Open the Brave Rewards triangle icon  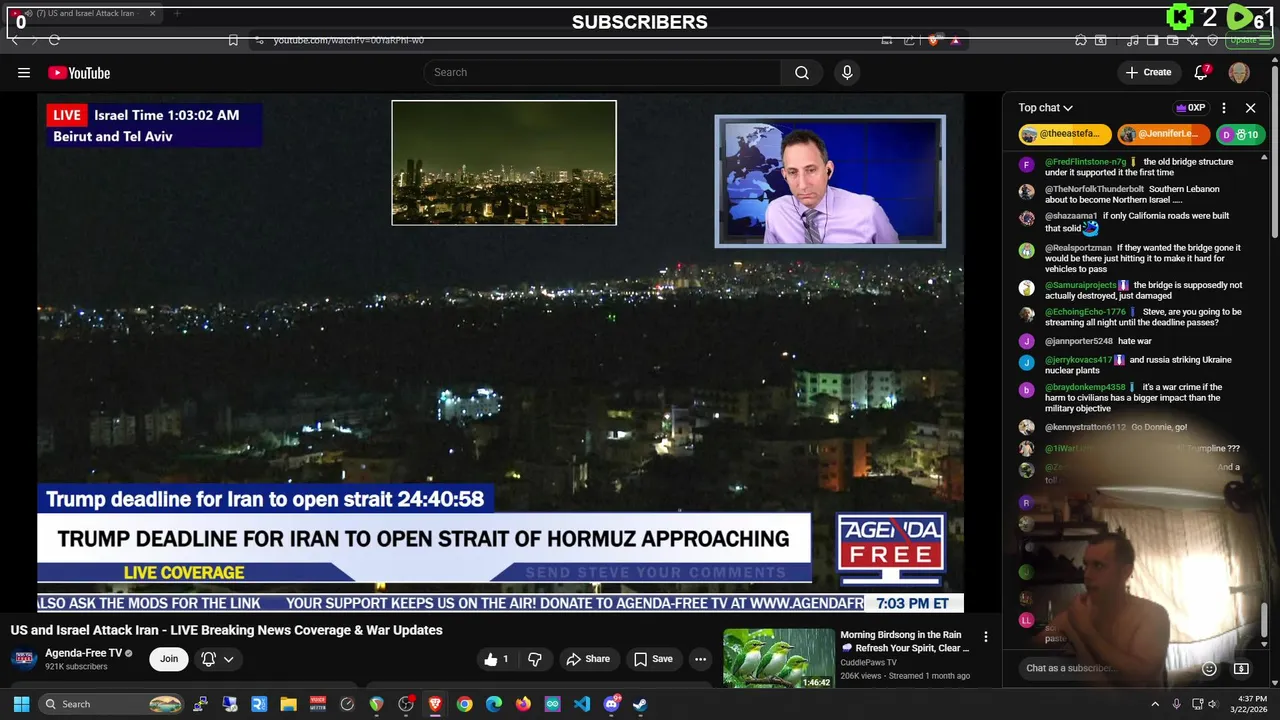click(x=955, y=40)
